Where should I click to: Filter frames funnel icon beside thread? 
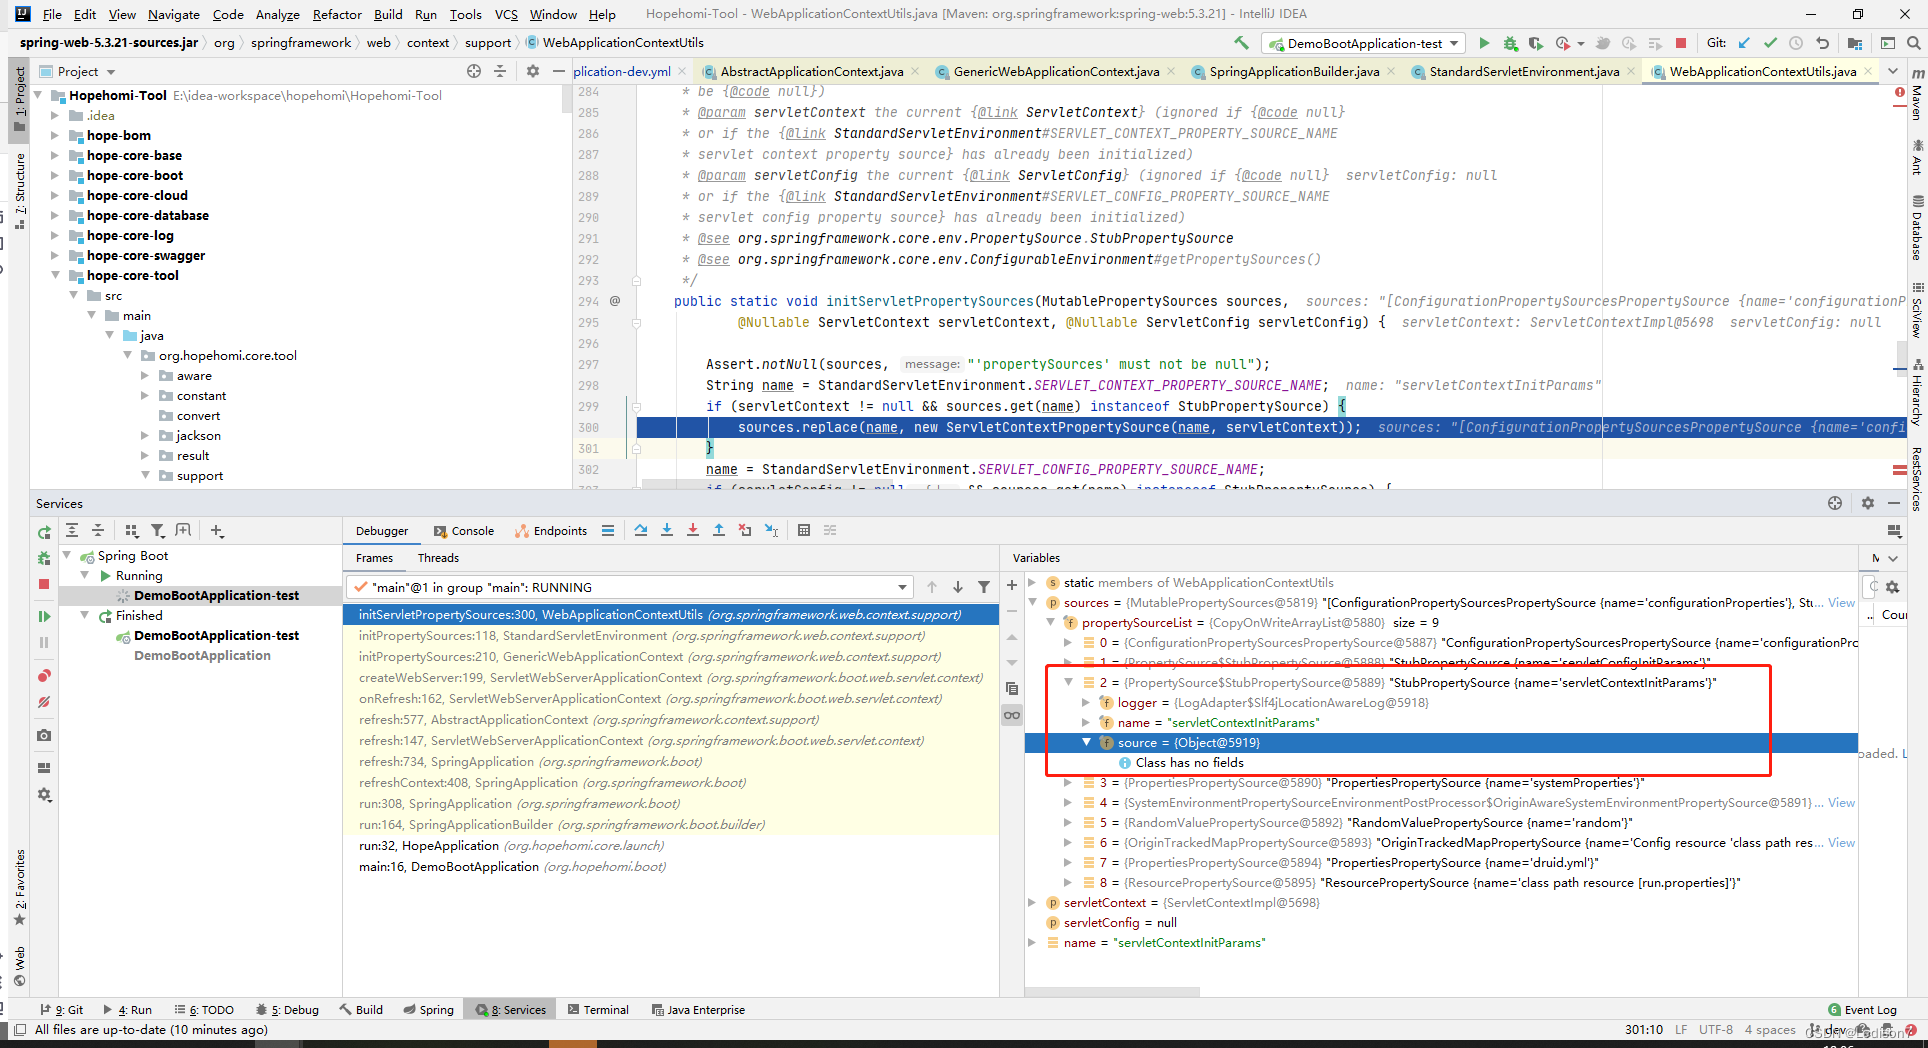(984, 587)
